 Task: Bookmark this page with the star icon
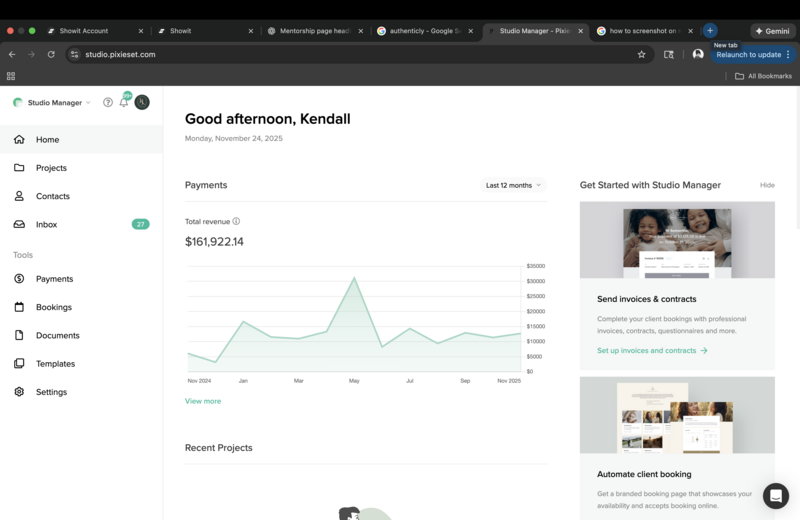tap(641, 54)
